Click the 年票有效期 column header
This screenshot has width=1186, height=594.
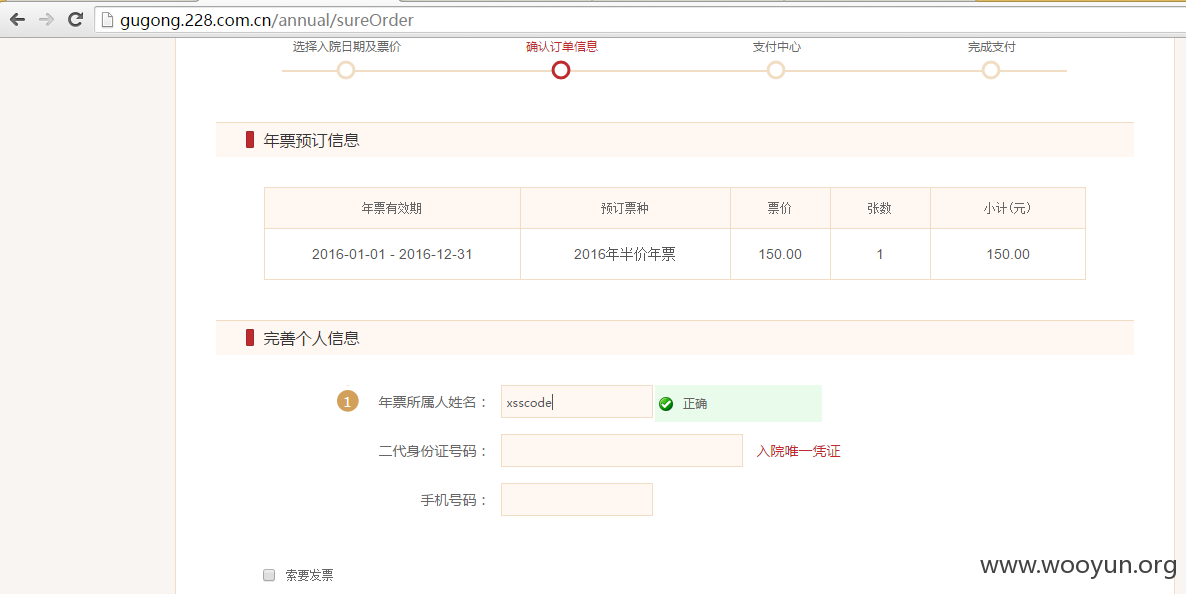tap(392, 208)
